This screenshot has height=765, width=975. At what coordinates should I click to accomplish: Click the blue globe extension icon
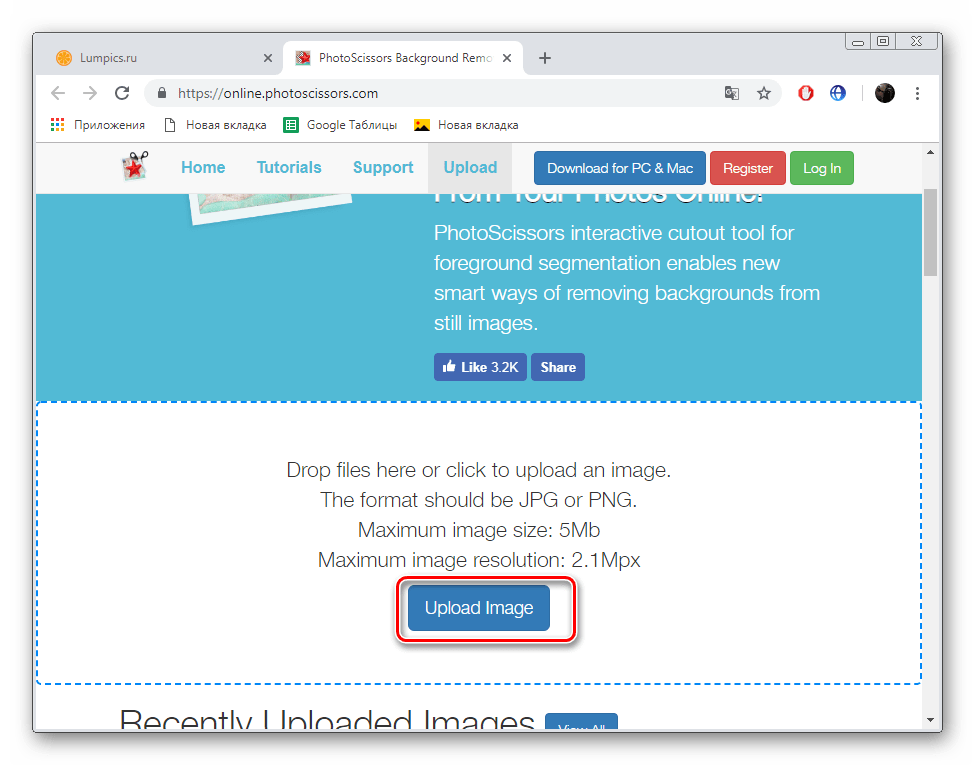(x=838, y=93)
